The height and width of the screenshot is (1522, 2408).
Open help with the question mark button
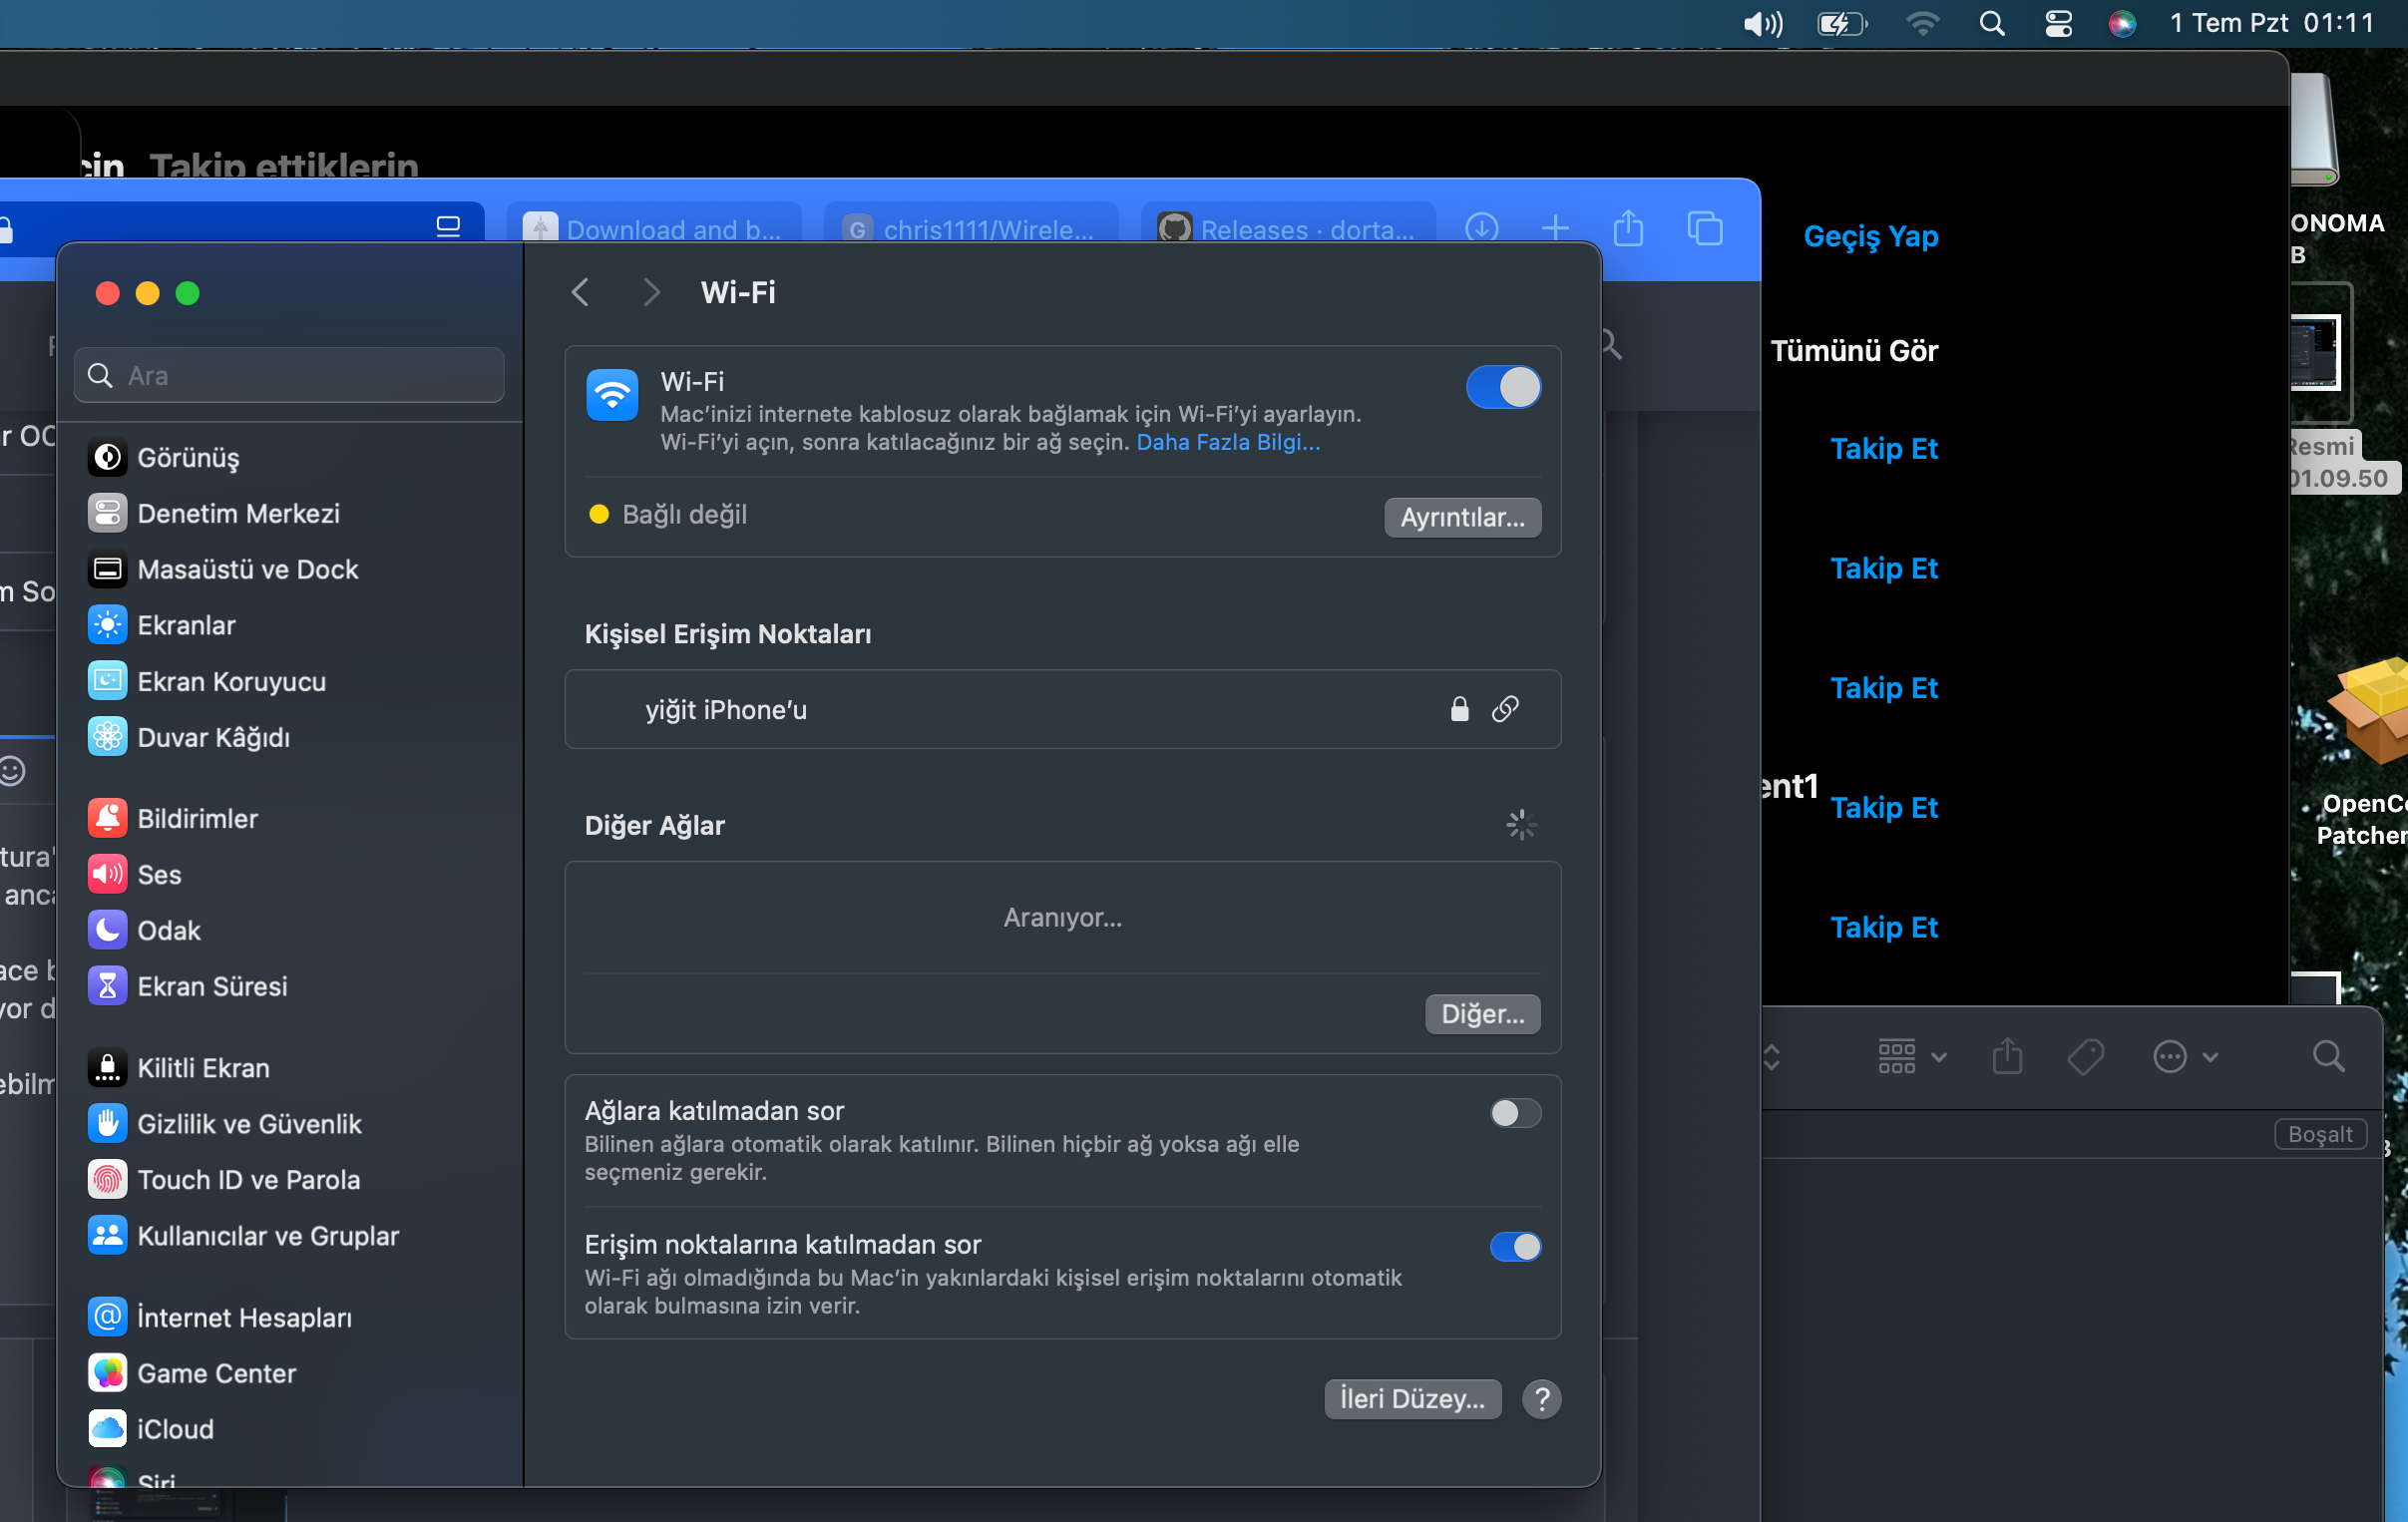[x=1541, y=1398]
